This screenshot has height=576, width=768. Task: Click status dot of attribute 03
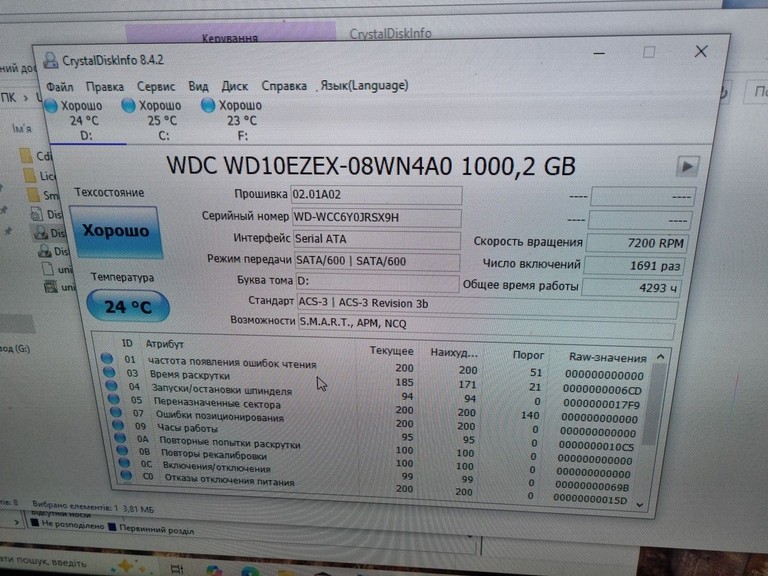tap(109, 372)
